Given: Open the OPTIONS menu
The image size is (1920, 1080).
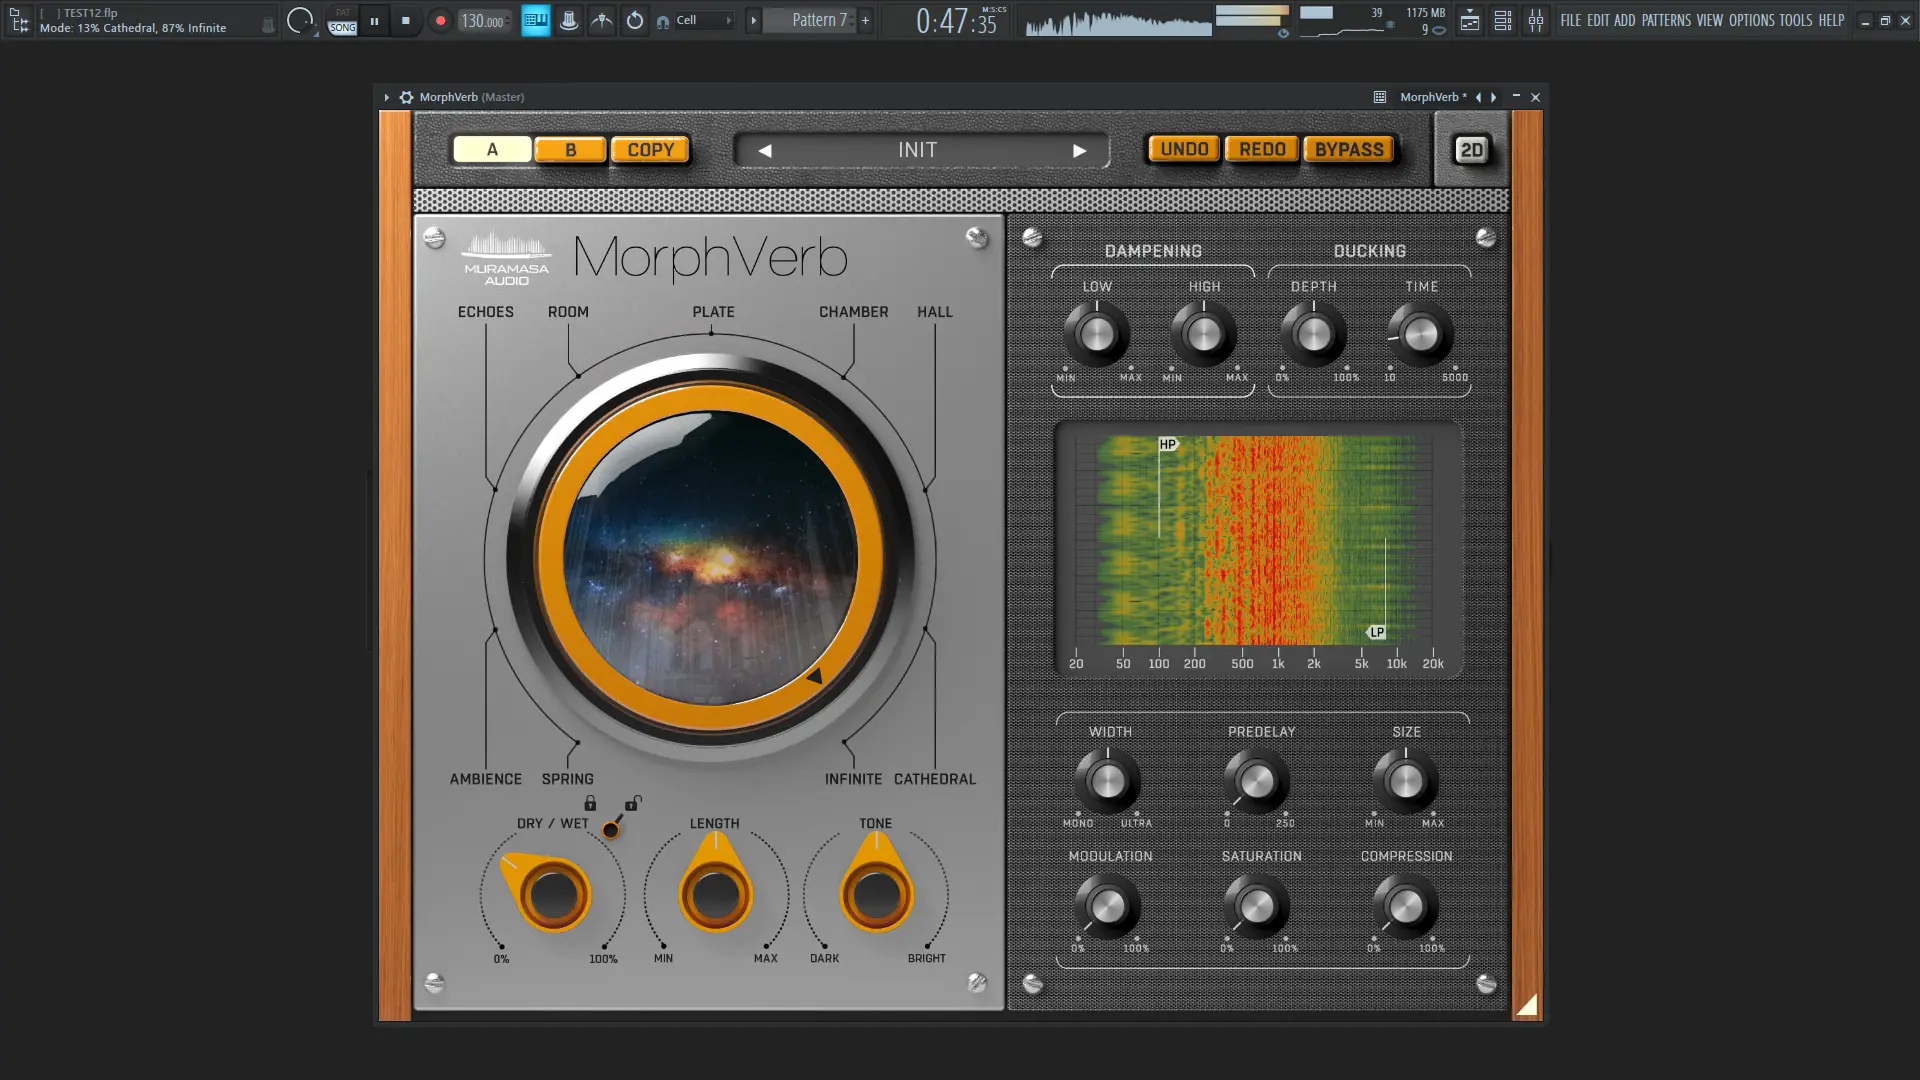Looking at the screenshot, I should click(x=1751, y=20).
